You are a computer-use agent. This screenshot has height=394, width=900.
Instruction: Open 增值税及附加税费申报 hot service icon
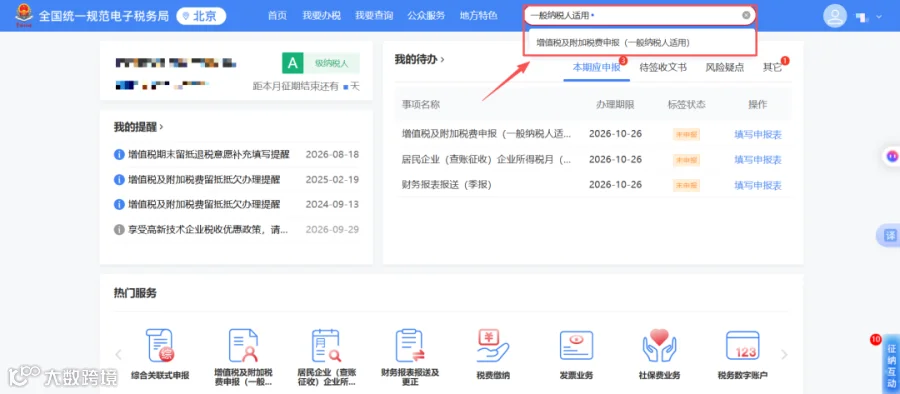(243, 346)
